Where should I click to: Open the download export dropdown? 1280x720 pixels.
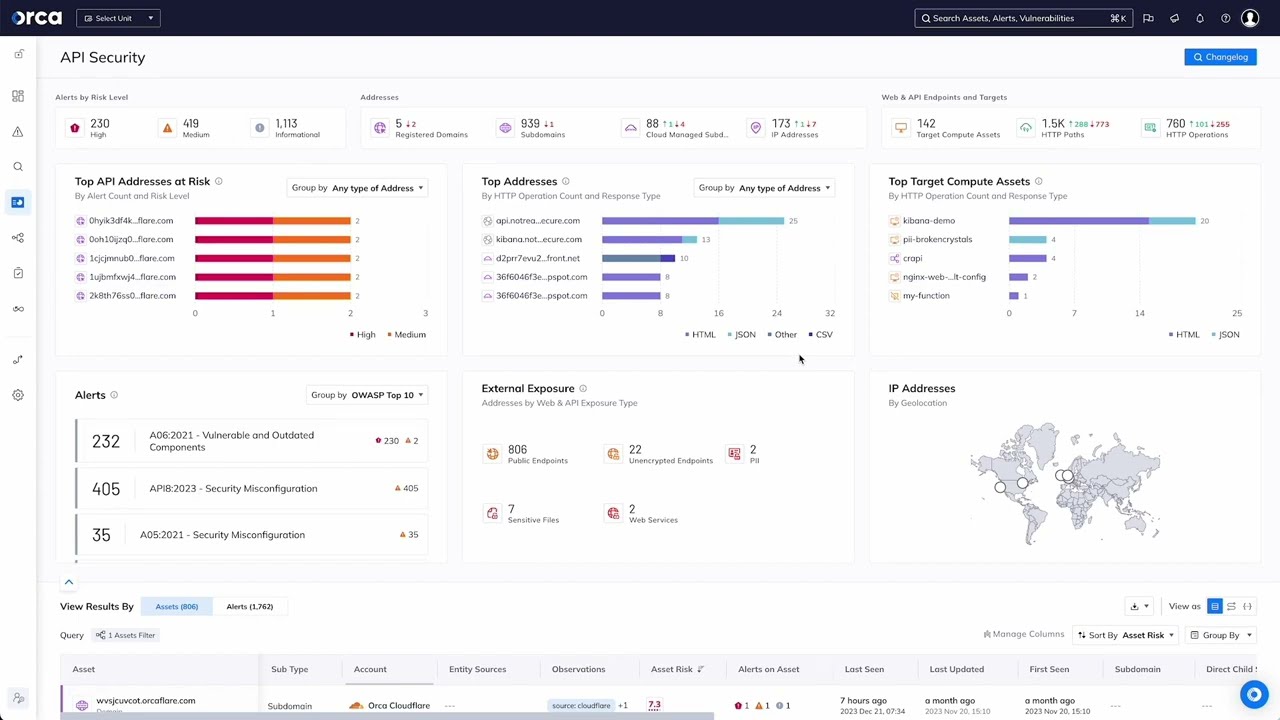1138,606
